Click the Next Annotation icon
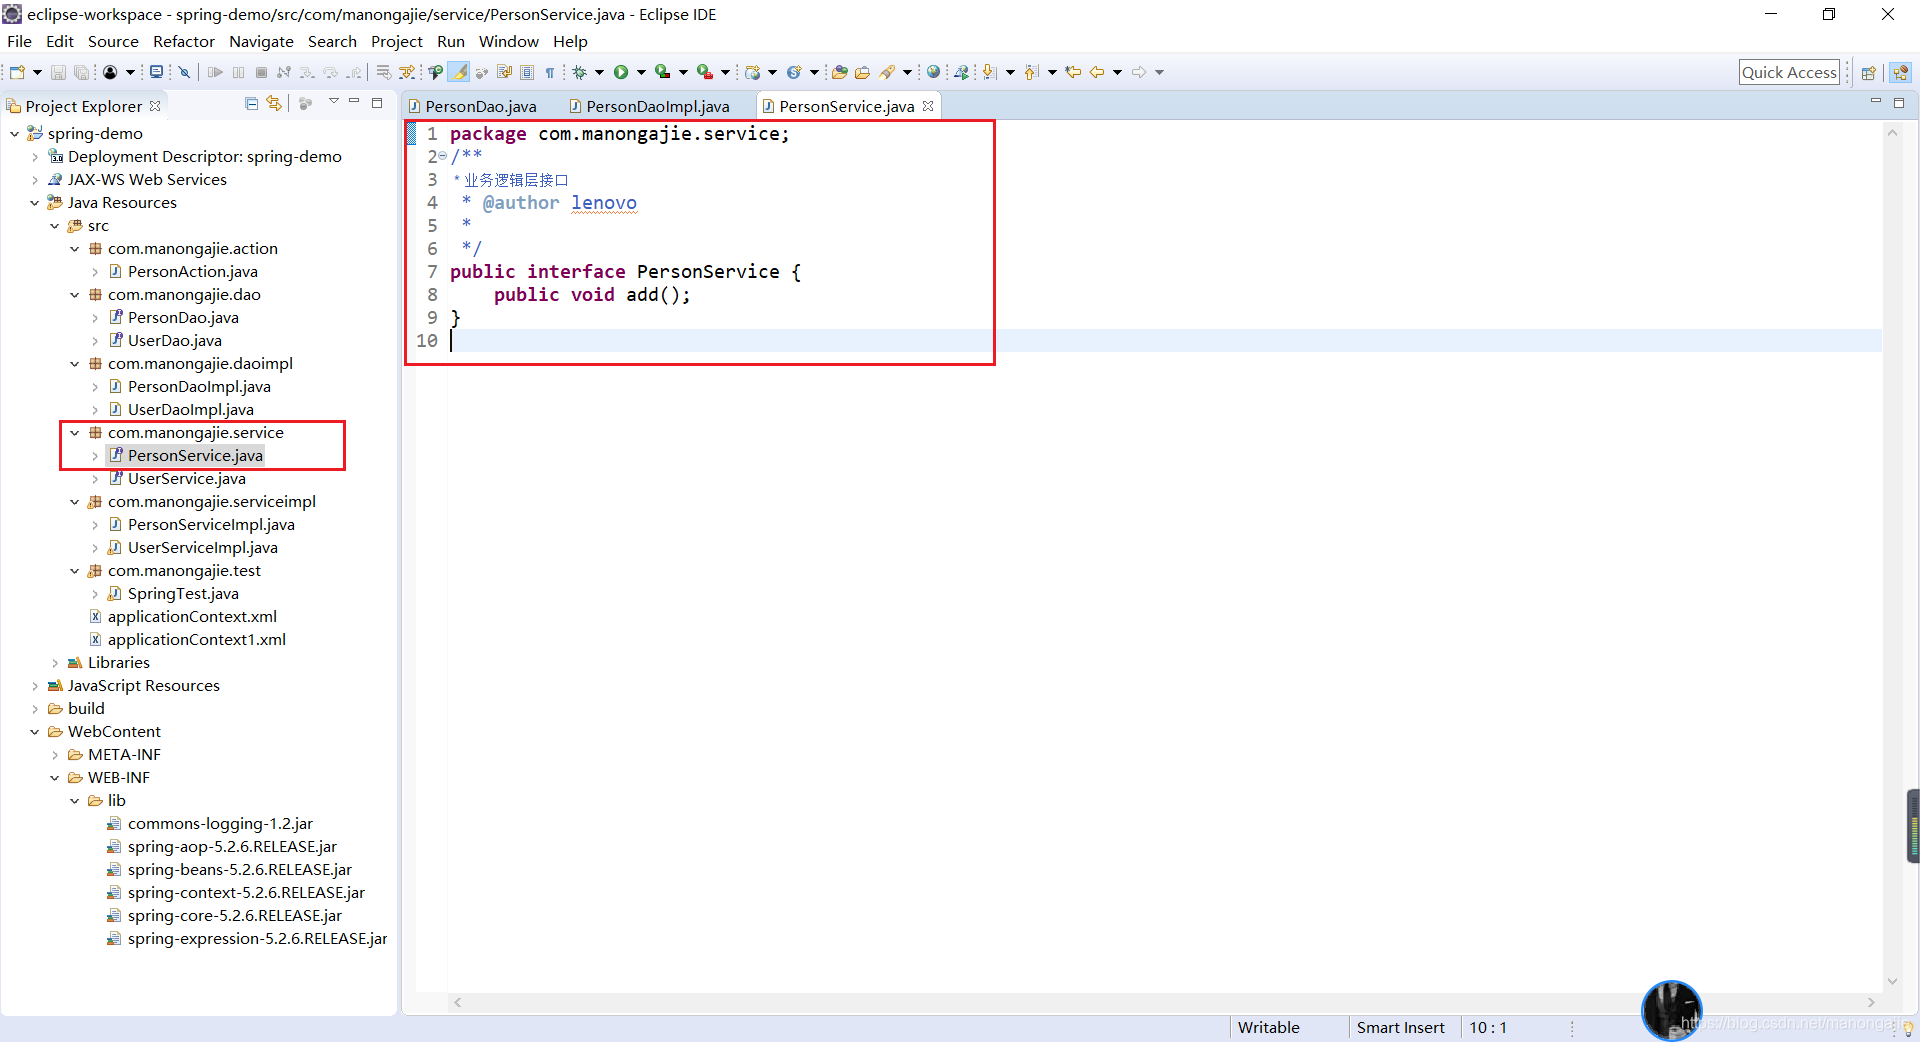The image size is (1920, 1042). point(989,72)
